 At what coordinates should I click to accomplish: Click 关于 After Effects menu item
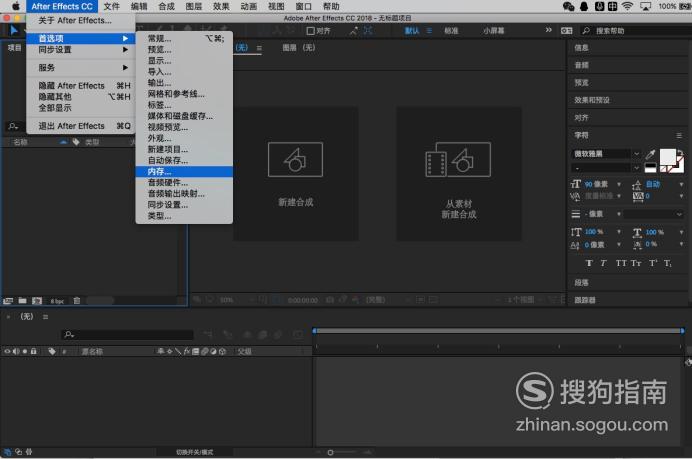80,20
